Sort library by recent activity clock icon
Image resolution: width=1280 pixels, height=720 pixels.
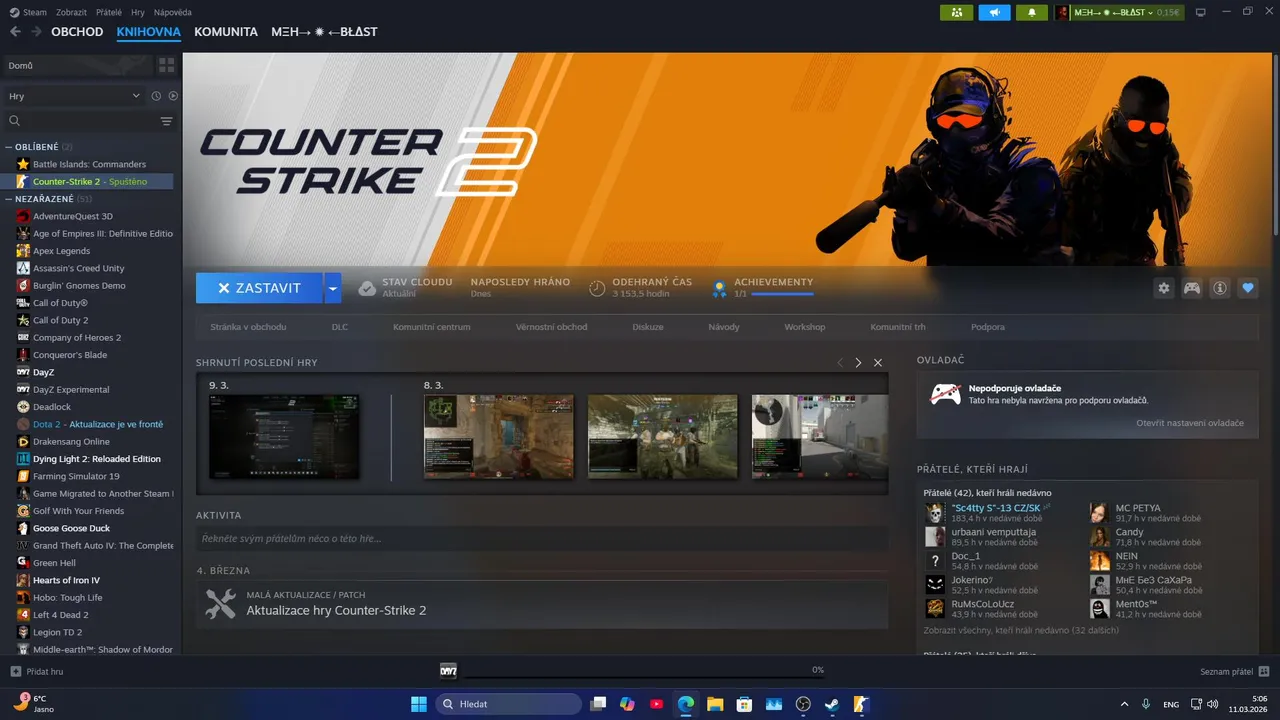point(156,96)
